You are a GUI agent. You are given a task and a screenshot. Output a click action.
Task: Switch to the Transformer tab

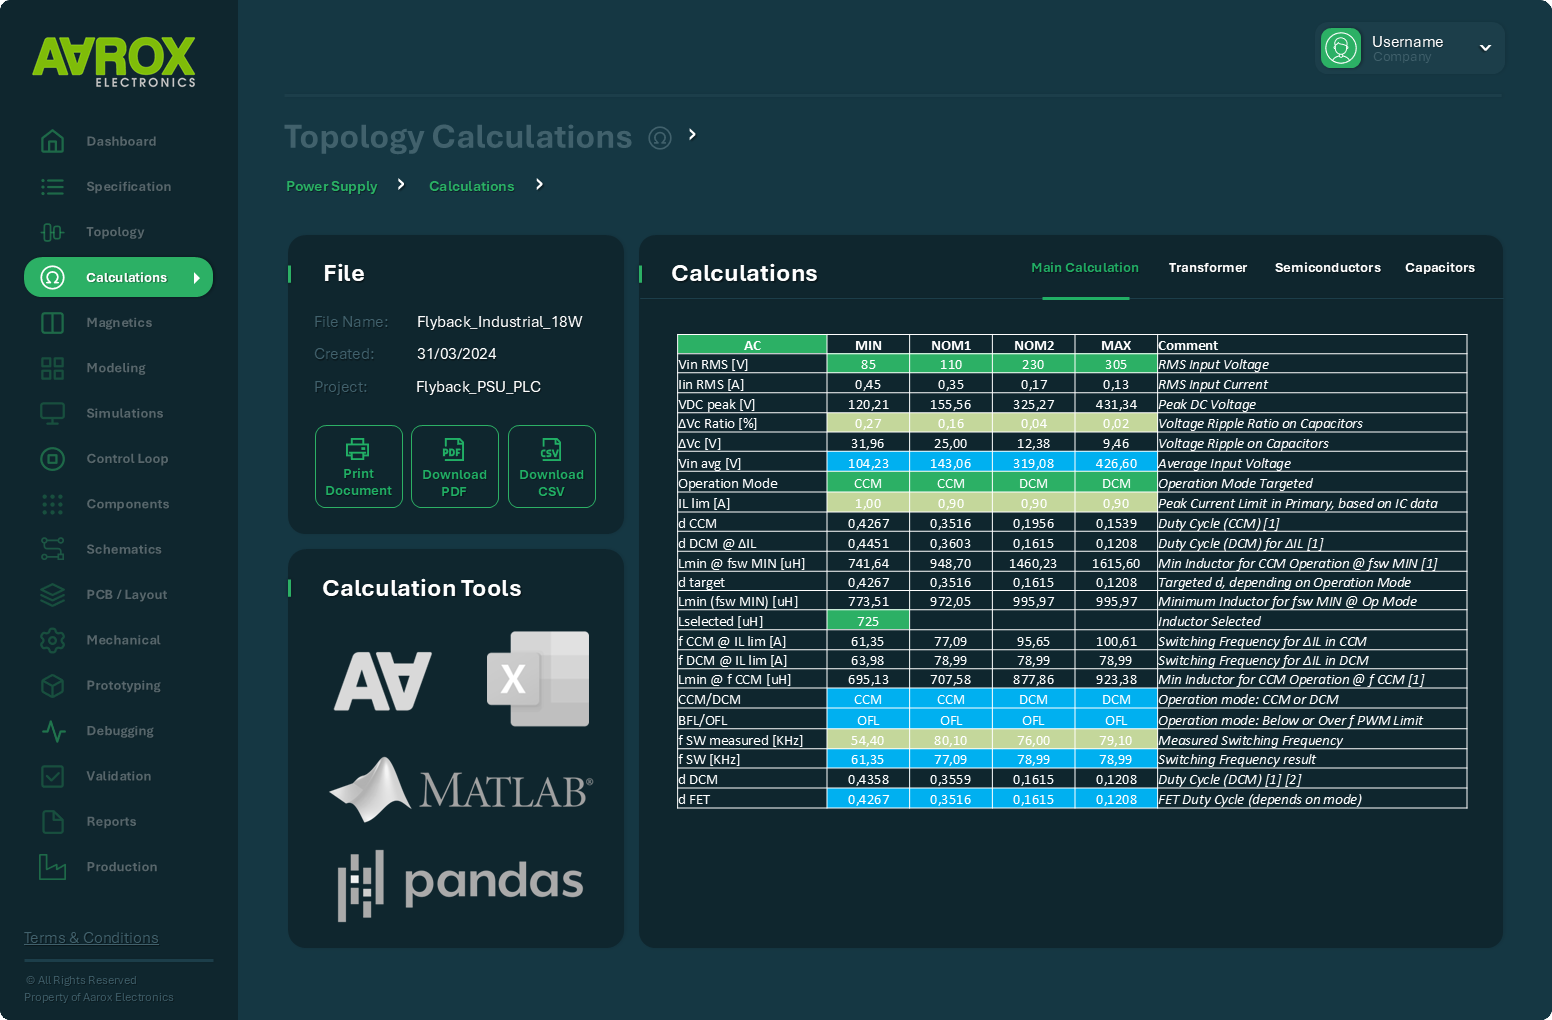(1208, 267)
